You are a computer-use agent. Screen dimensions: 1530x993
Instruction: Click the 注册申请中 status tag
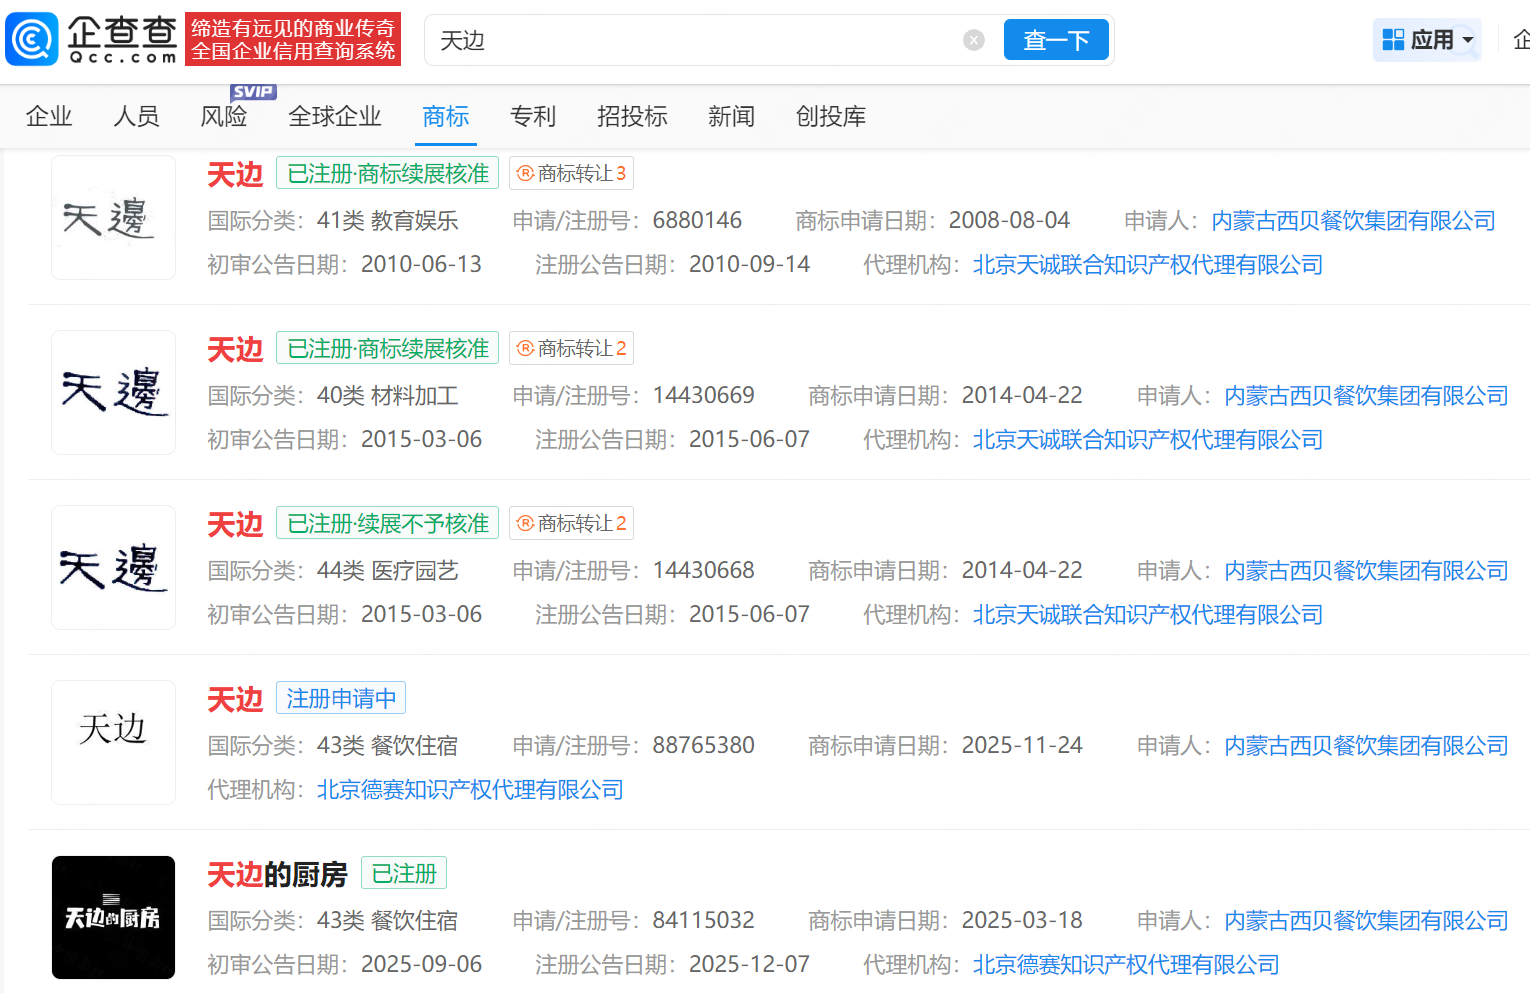pyautogui.click(x=340, y=697)
